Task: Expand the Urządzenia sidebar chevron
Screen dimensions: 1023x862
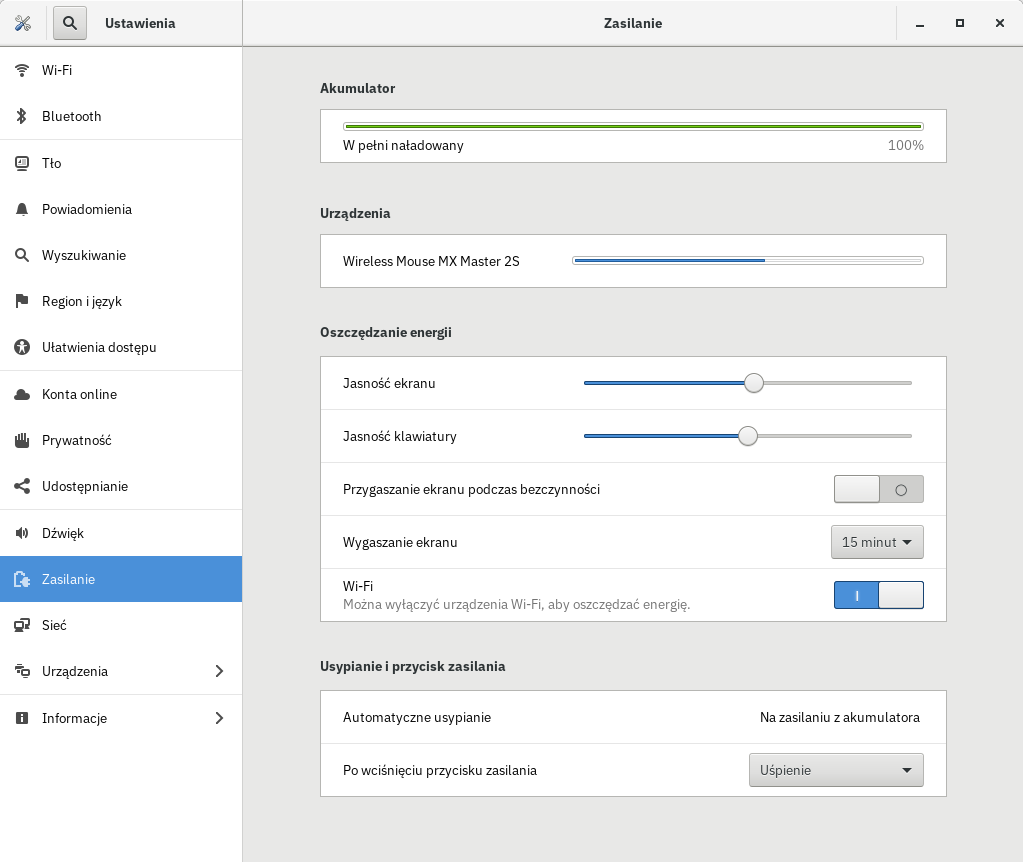Action: click(219, 671)
